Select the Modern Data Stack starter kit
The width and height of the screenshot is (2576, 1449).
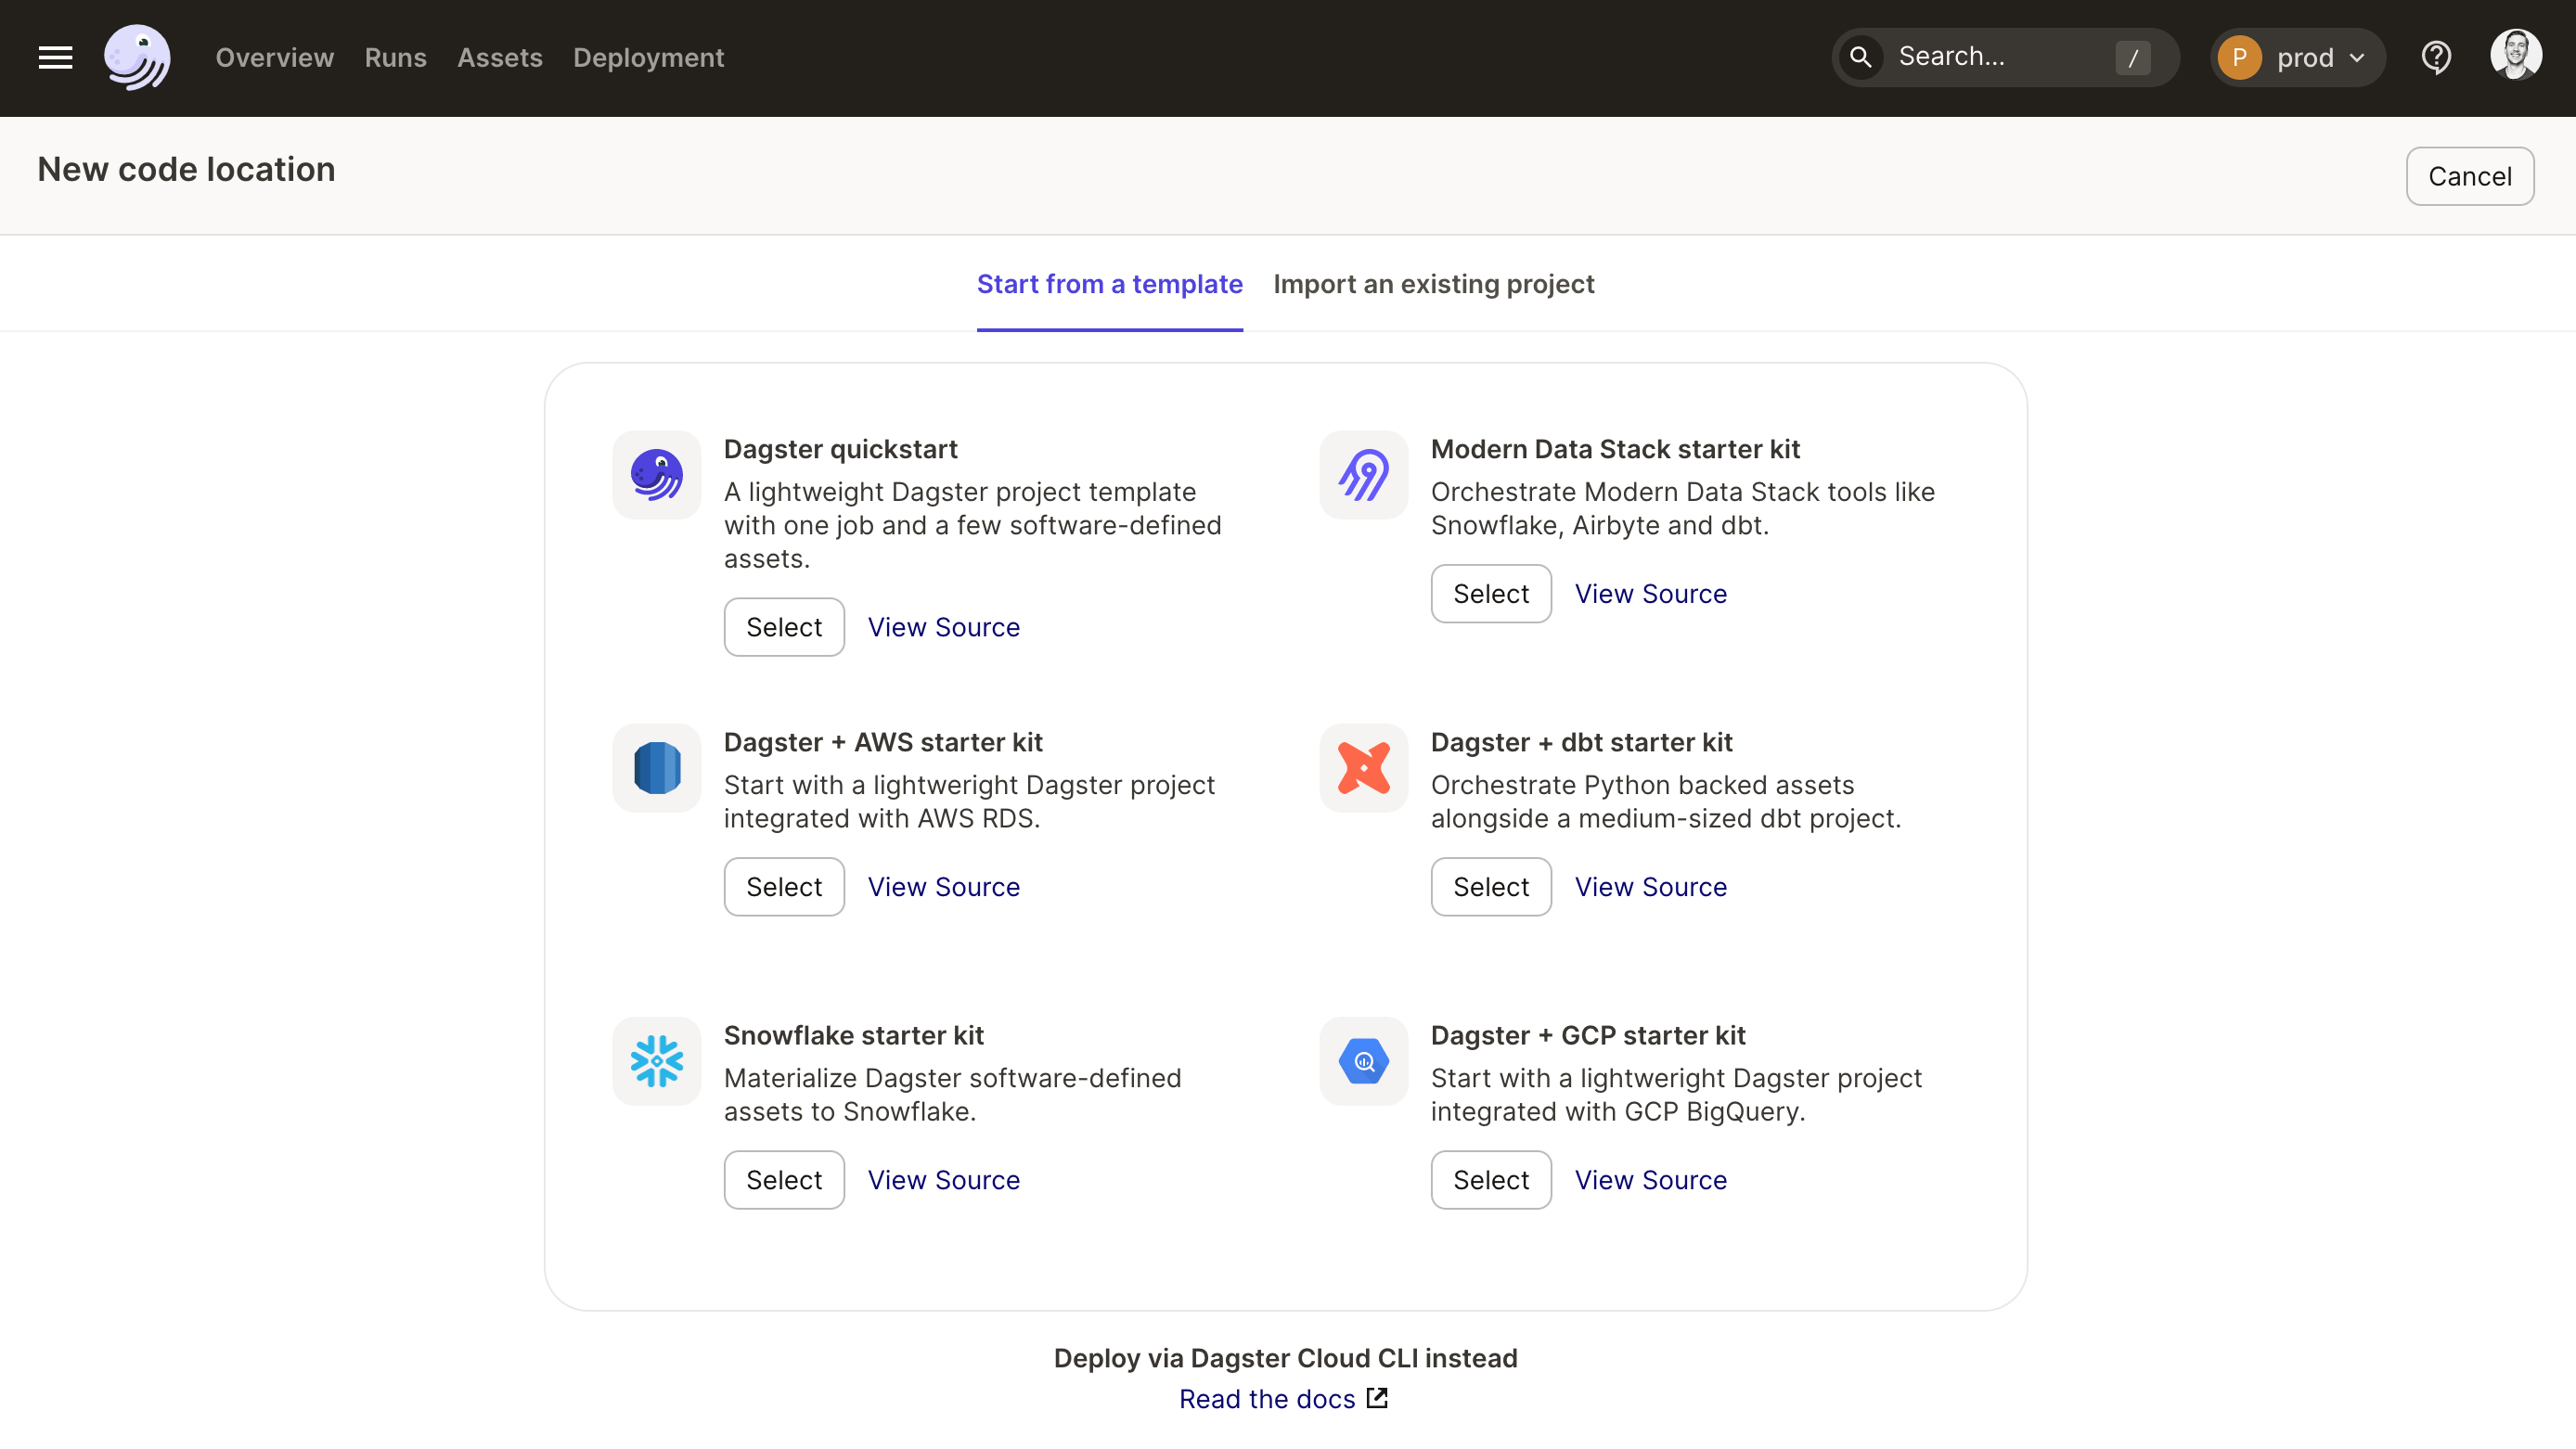pyautogui.click(x=1491, y=594)
